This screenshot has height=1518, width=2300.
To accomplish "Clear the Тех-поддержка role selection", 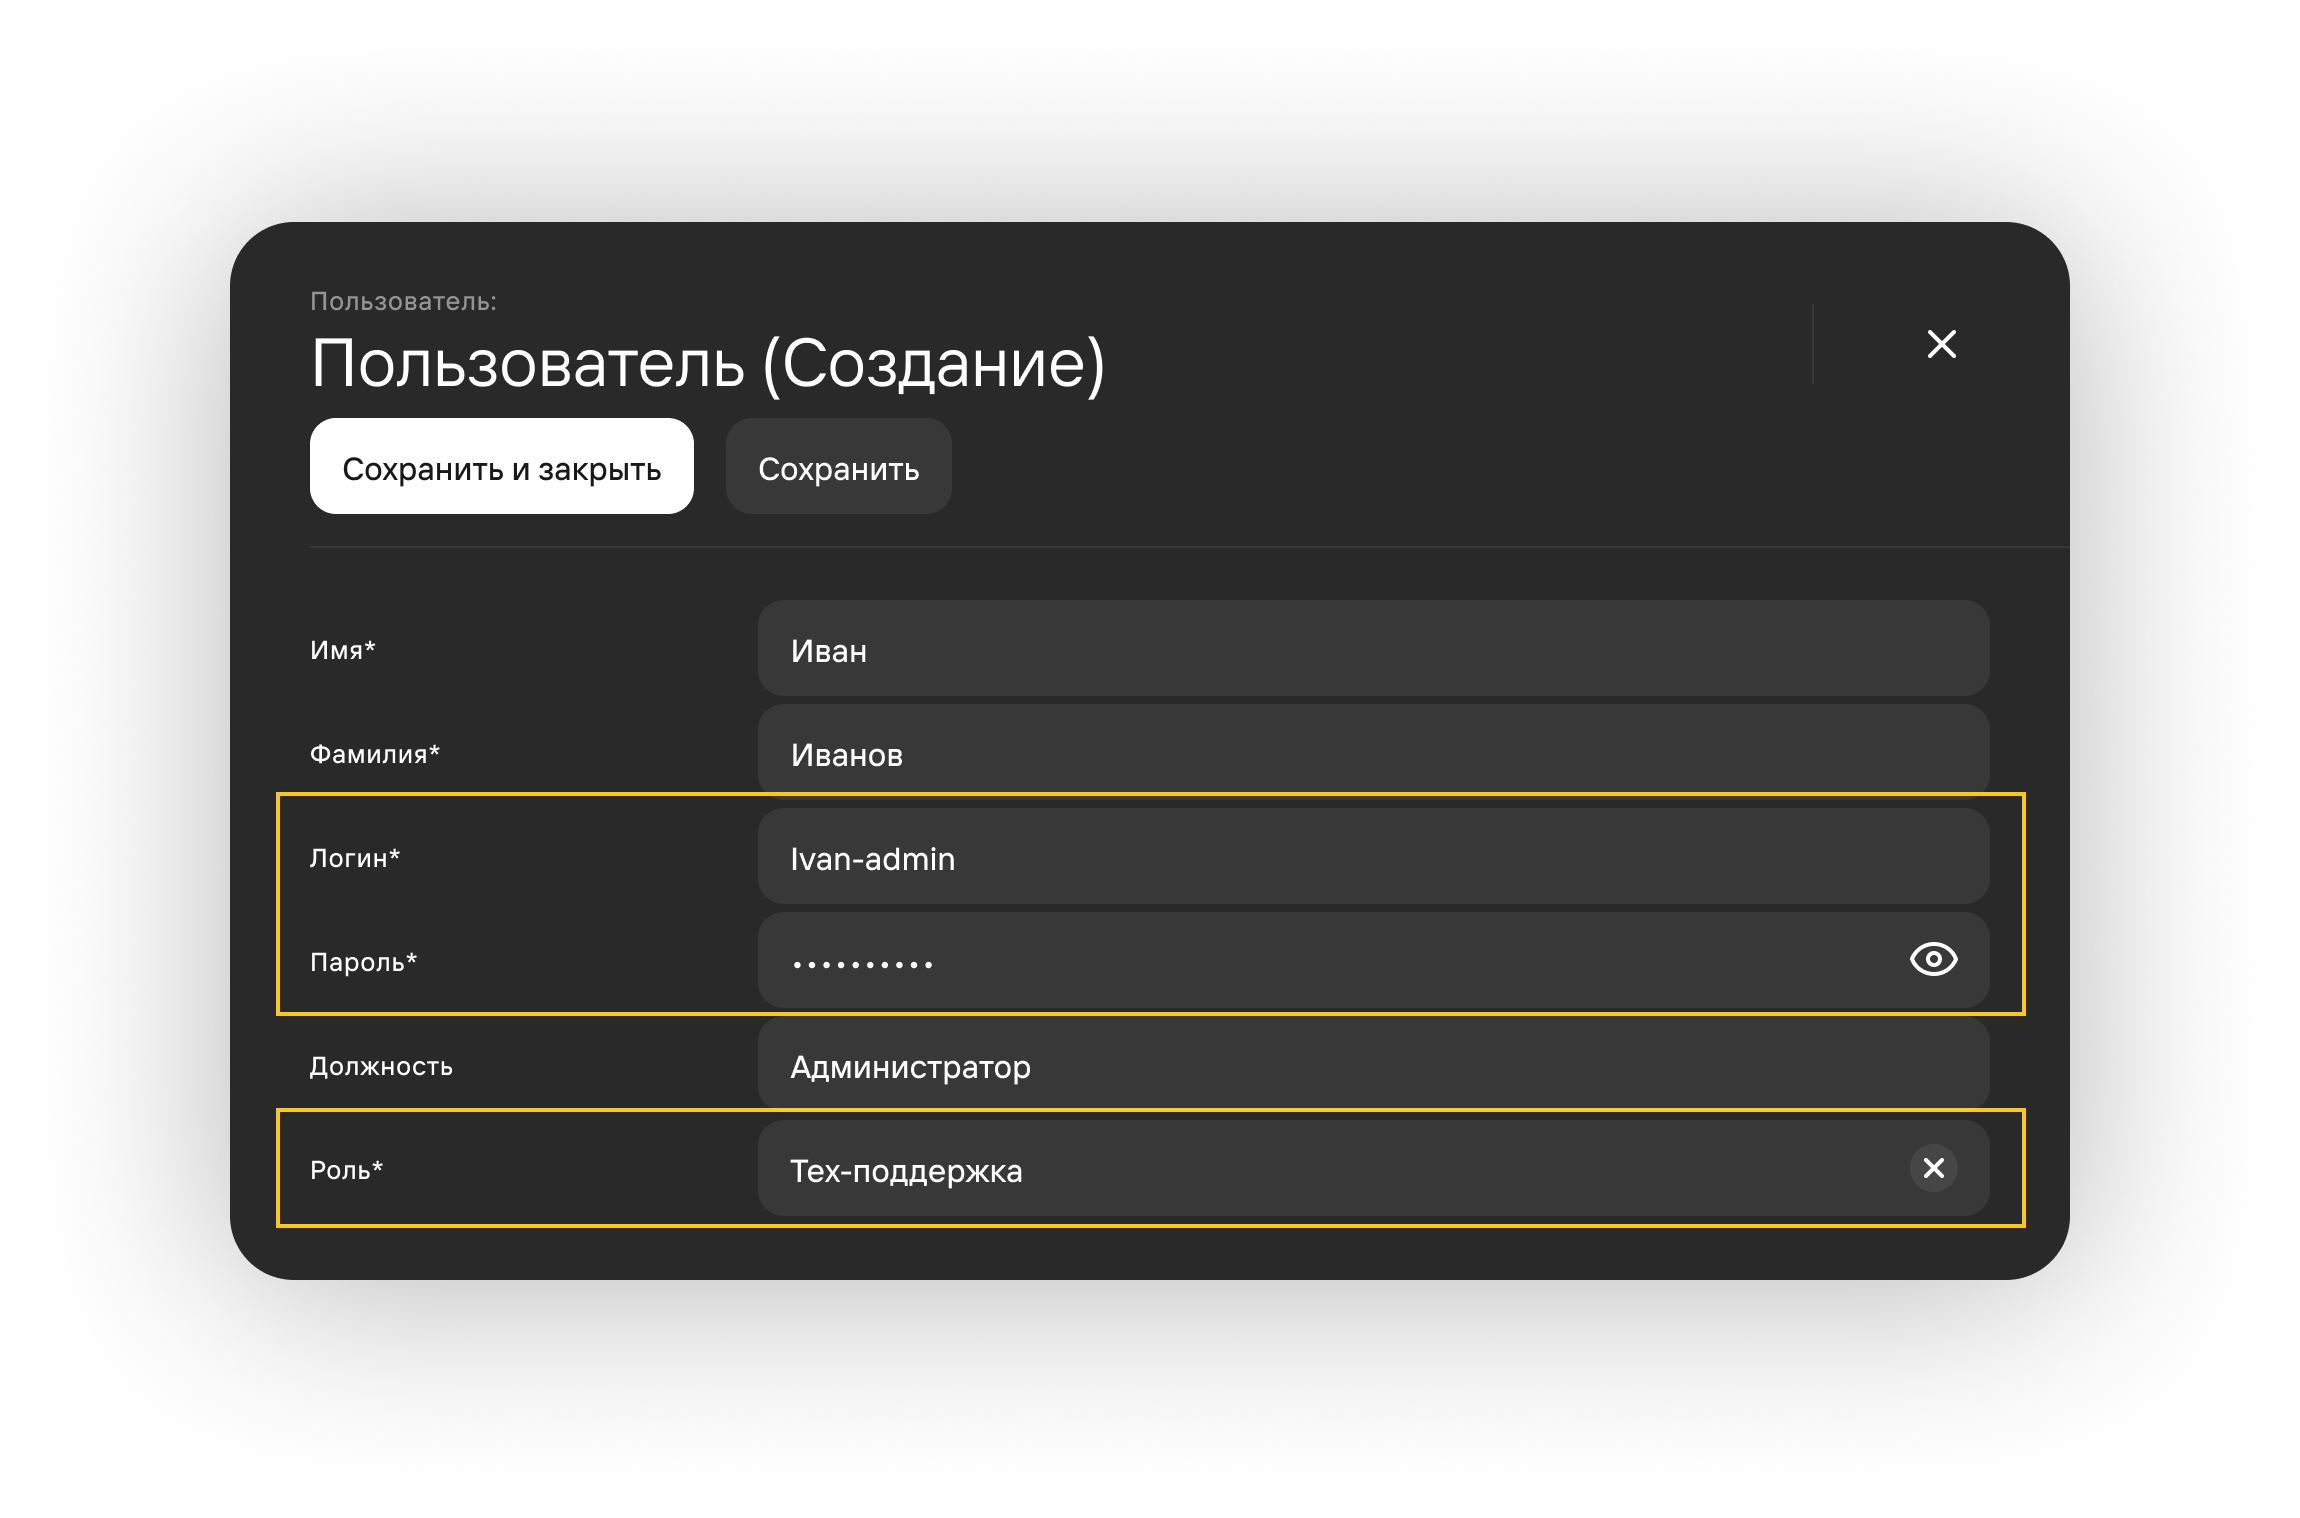I will [1933, 1168].
